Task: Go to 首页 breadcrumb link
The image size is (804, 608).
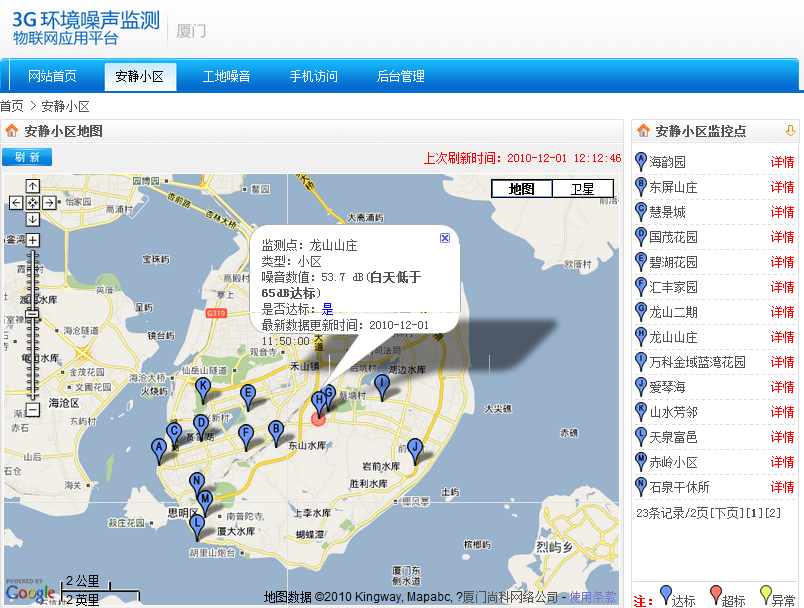Action: click(x=12, y=106)
